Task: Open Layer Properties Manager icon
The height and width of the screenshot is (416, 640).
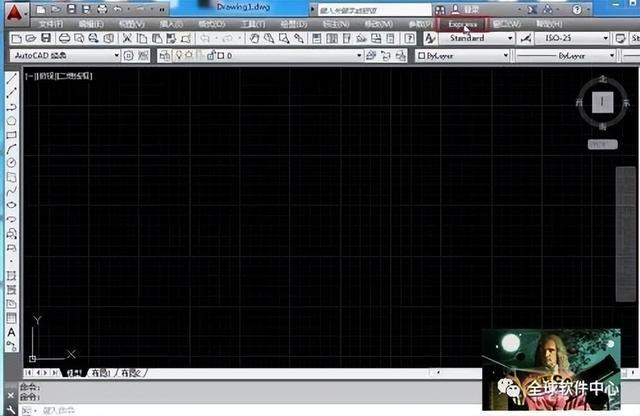Action: pos(164,56)
